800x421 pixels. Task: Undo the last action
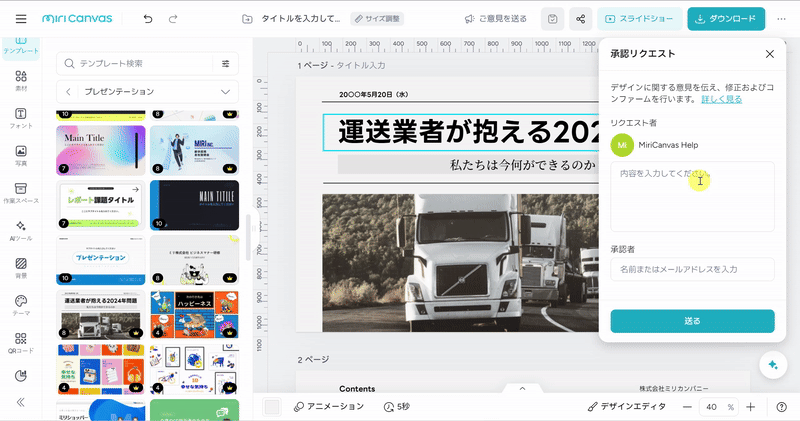pos(148,19)
